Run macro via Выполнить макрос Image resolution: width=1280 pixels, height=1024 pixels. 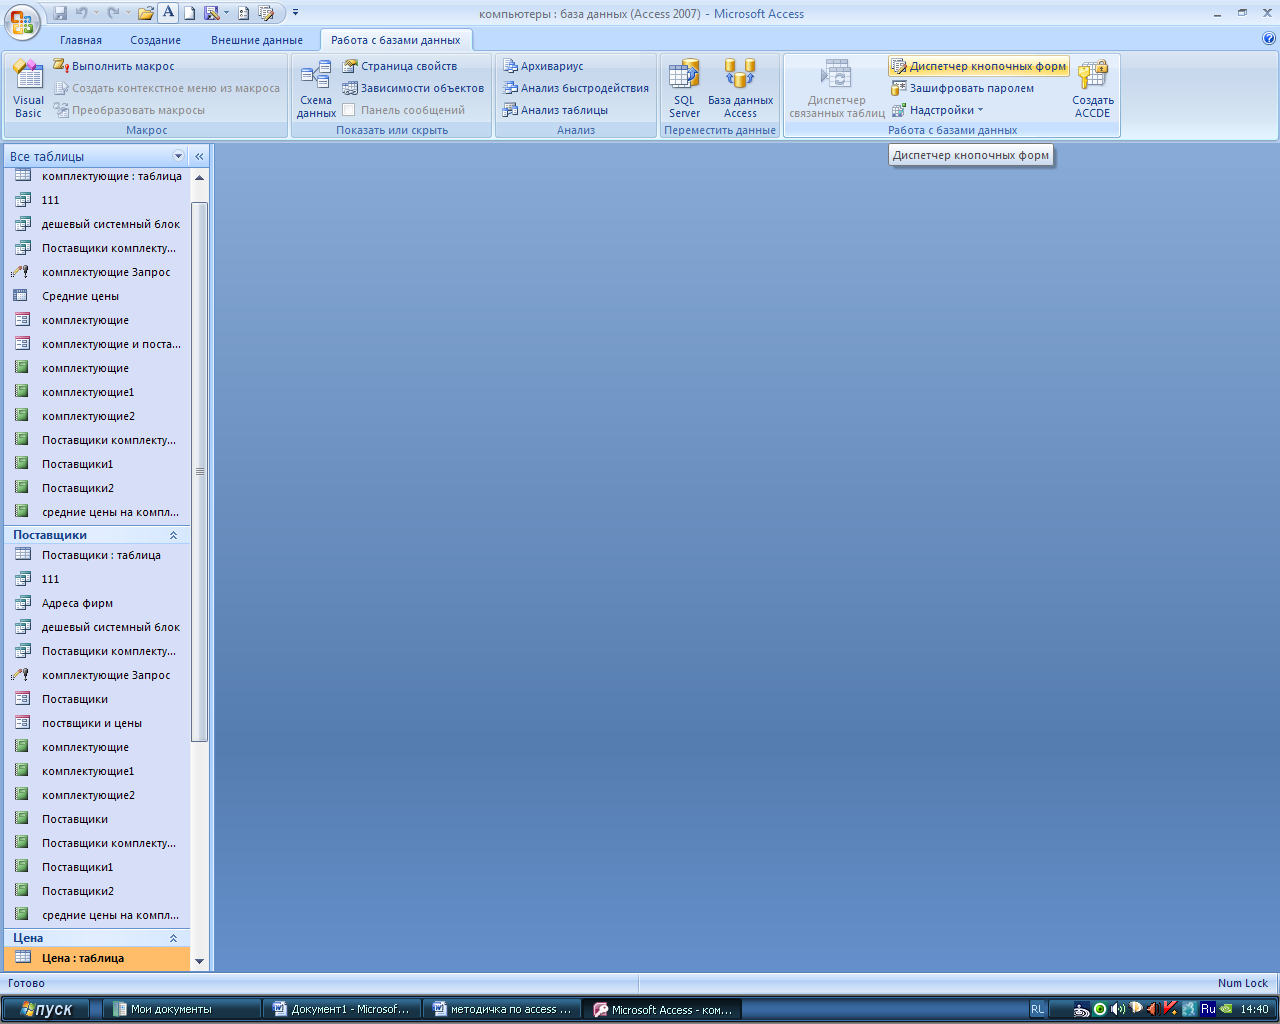(x=114, y=66)
